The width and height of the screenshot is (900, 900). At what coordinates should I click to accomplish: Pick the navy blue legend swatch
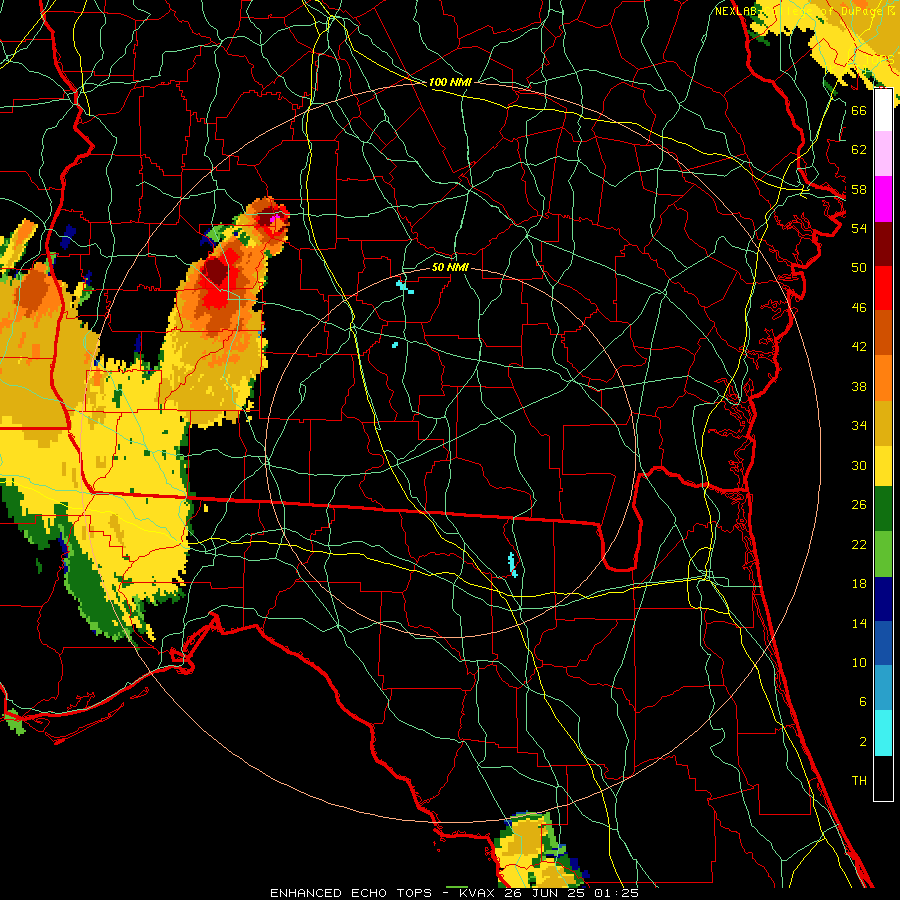[883, 599]
